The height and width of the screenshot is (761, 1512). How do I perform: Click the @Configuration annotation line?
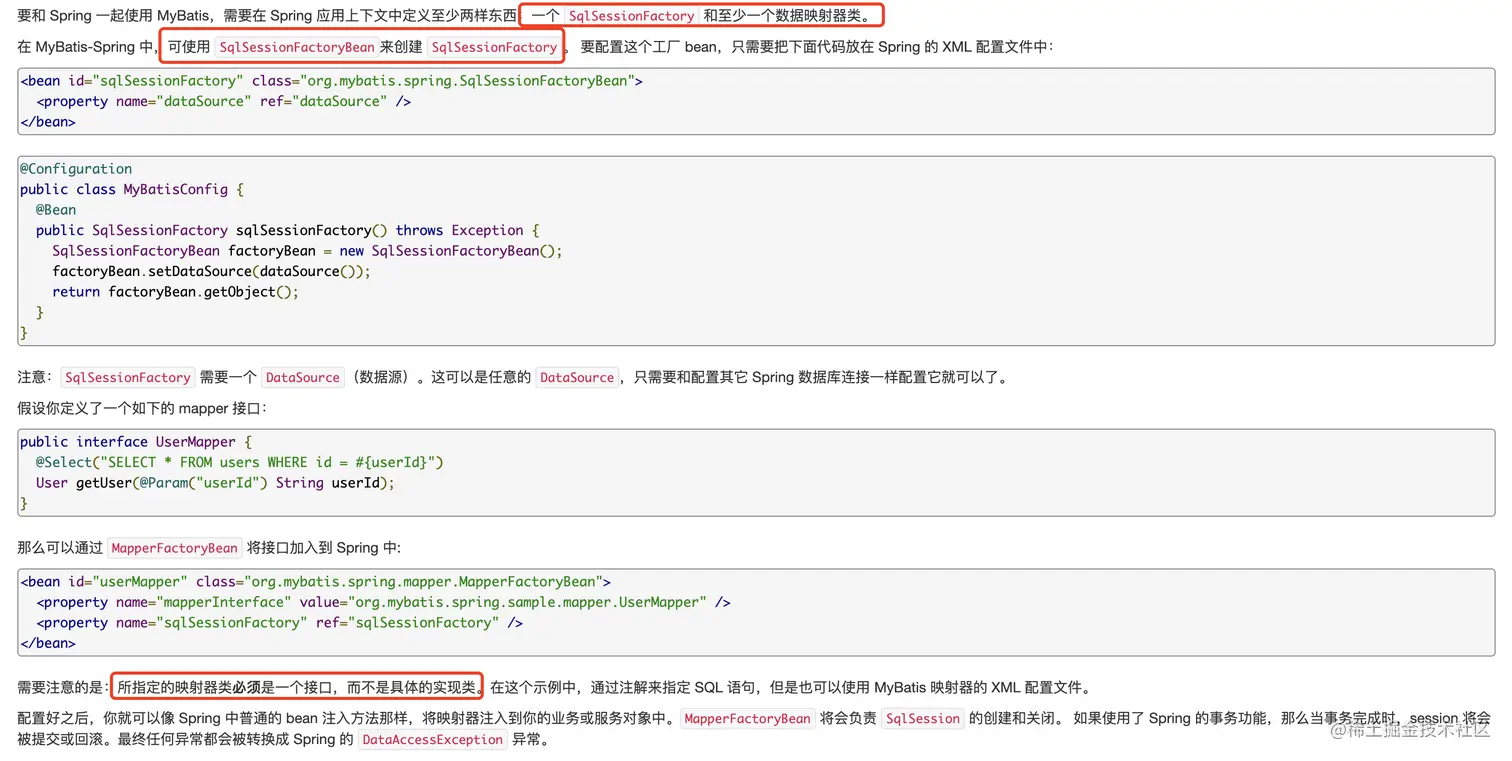[76, 169]
